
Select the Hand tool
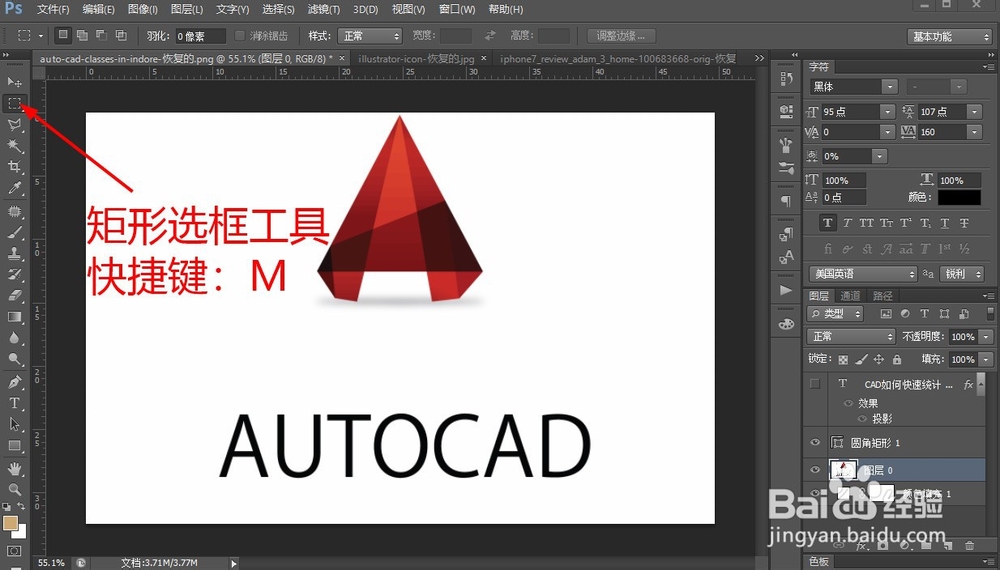pos(14,469)
